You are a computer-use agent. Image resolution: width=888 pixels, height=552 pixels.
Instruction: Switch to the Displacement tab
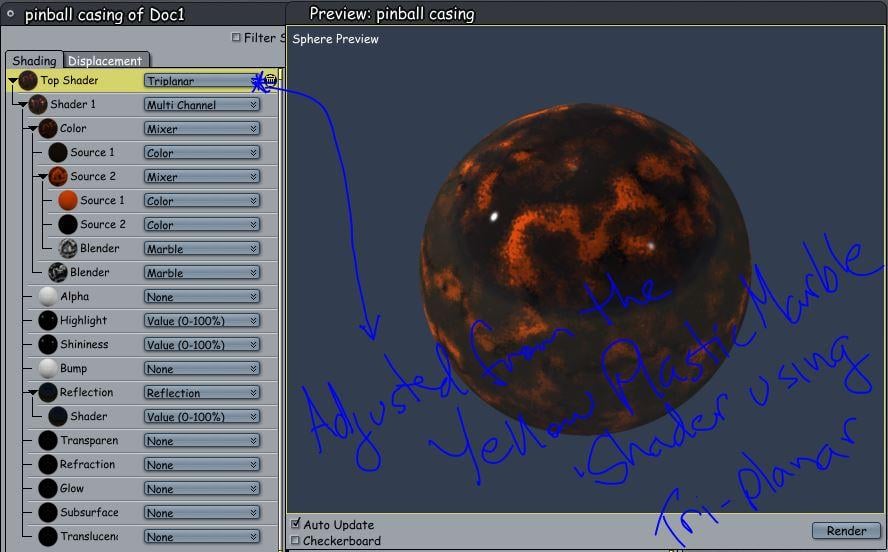105,61
